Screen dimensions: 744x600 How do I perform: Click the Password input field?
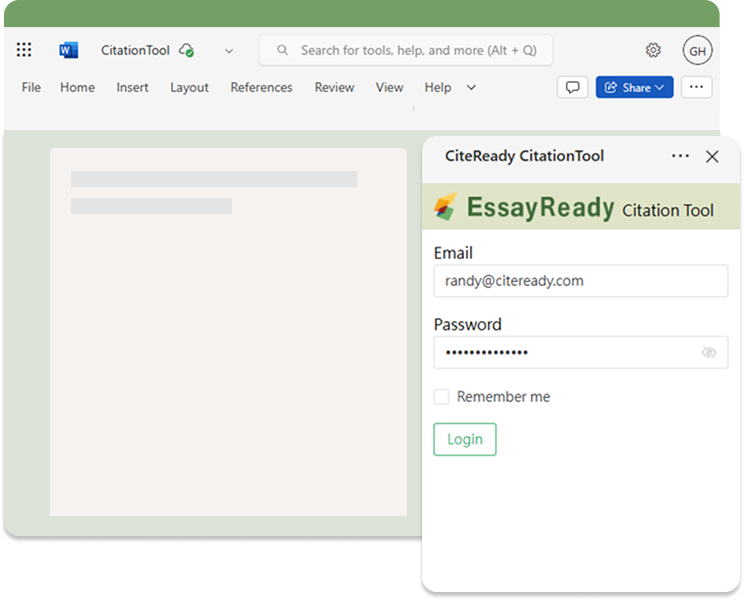581,352
